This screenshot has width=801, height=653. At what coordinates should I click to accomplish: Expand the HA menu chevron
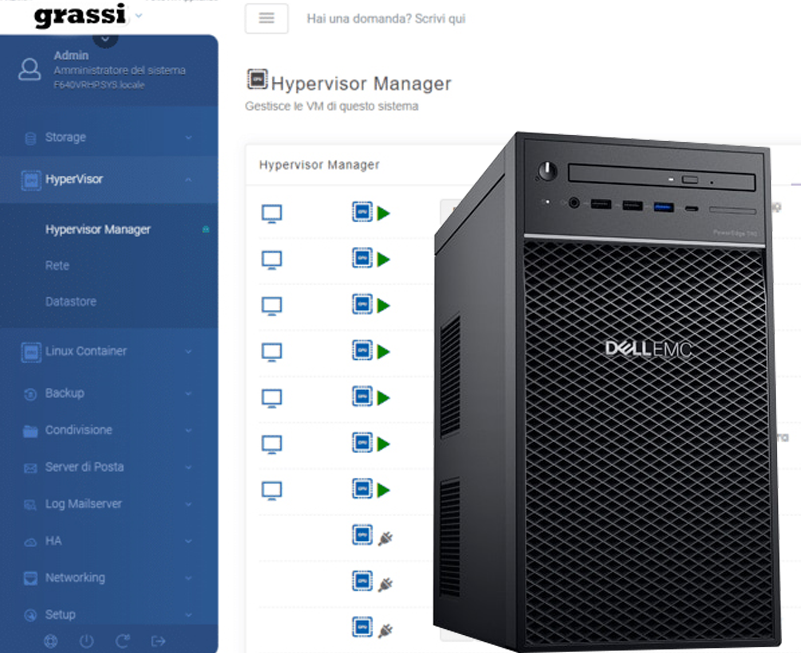[x=189, y=541]
